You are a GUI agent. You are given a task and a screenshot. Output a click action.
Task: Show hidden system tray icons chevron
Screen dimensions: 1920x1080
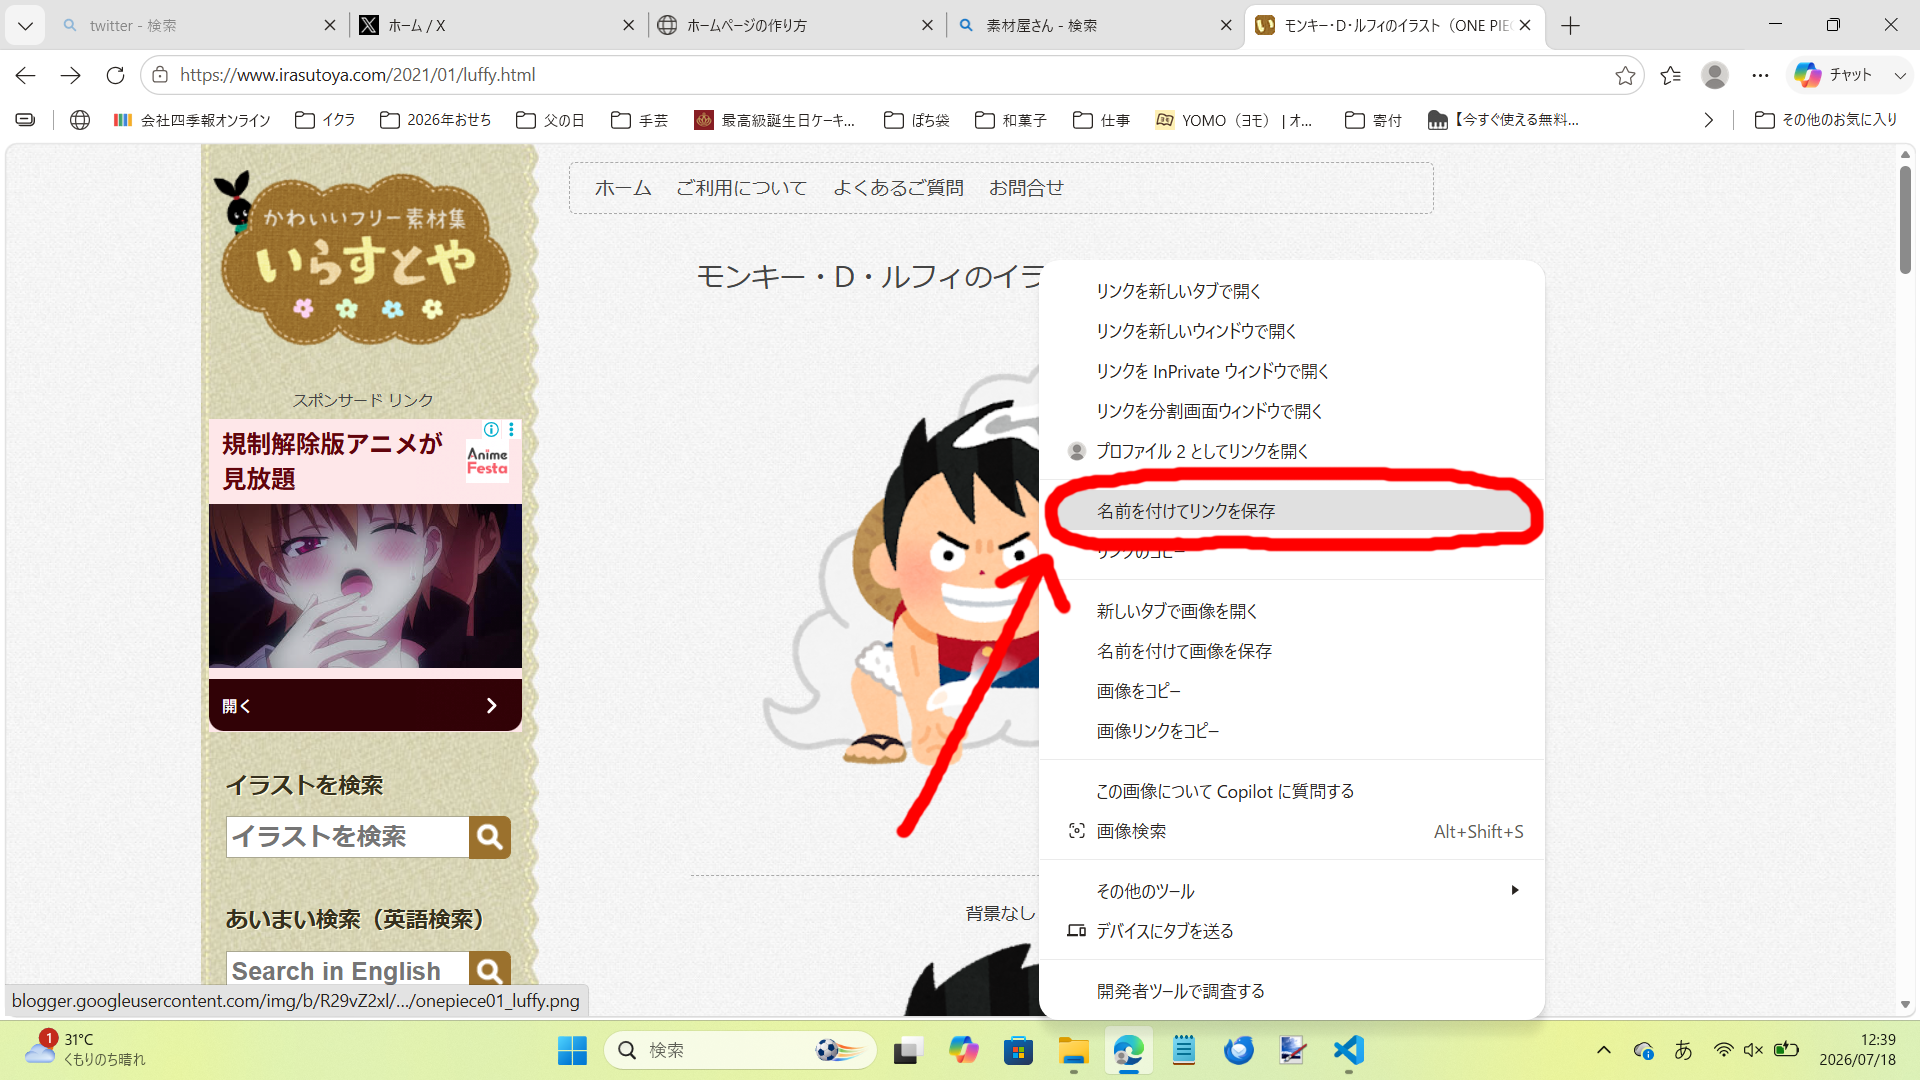click(1603, 1050)
